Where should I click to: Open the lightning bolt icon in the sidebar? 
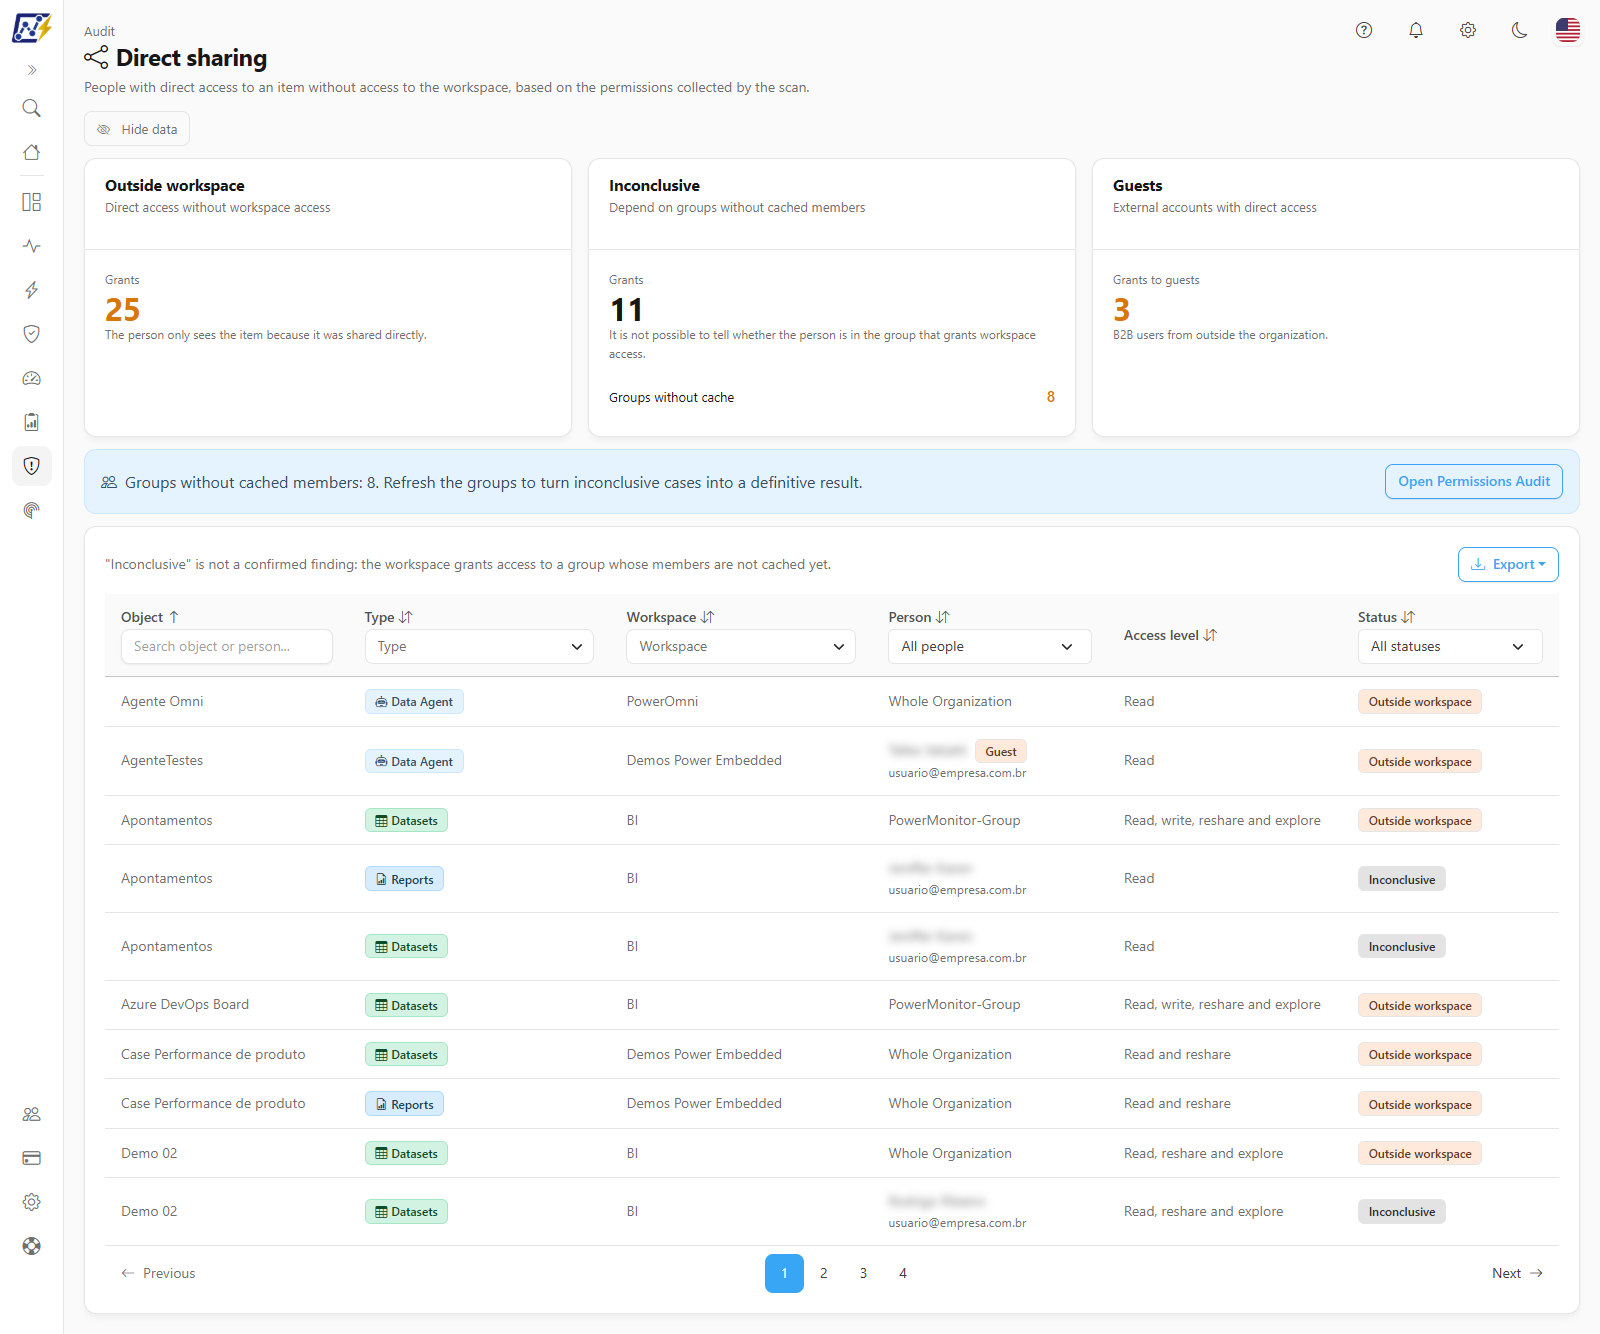(32, 290)
